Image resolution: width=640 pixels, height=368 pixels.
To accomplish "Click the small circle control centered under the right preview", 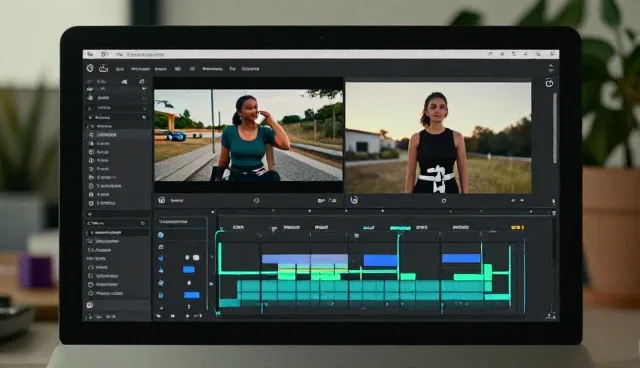I will [444, 201].
